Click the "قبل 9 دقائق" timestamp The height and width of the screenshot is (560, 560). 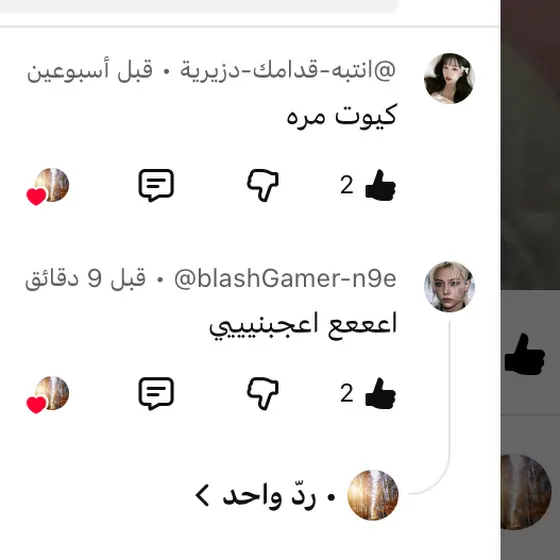pyautogui.click(x=85, y=279)
